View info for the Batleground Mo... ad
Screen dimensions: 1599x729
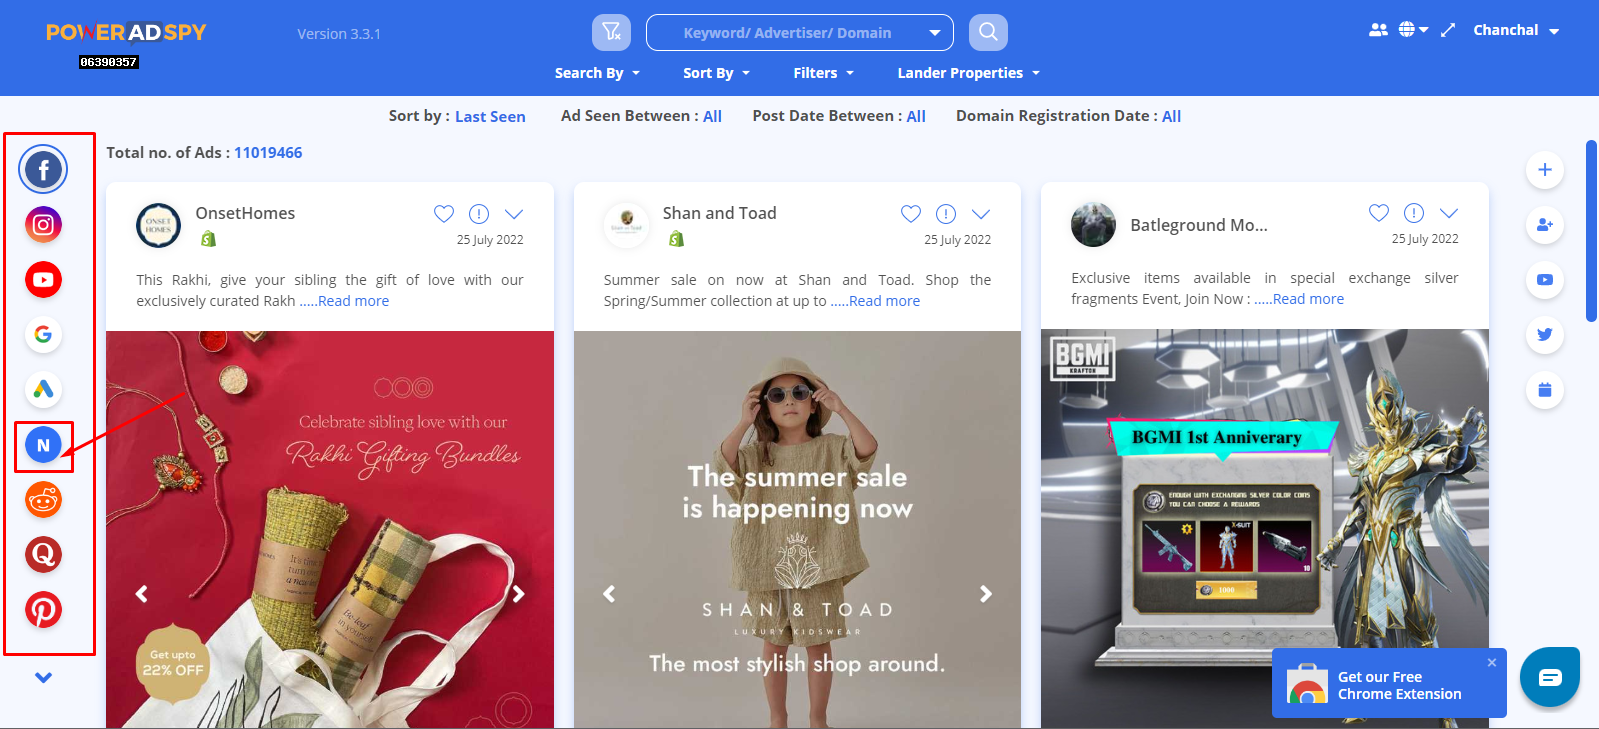[1414, 213]
